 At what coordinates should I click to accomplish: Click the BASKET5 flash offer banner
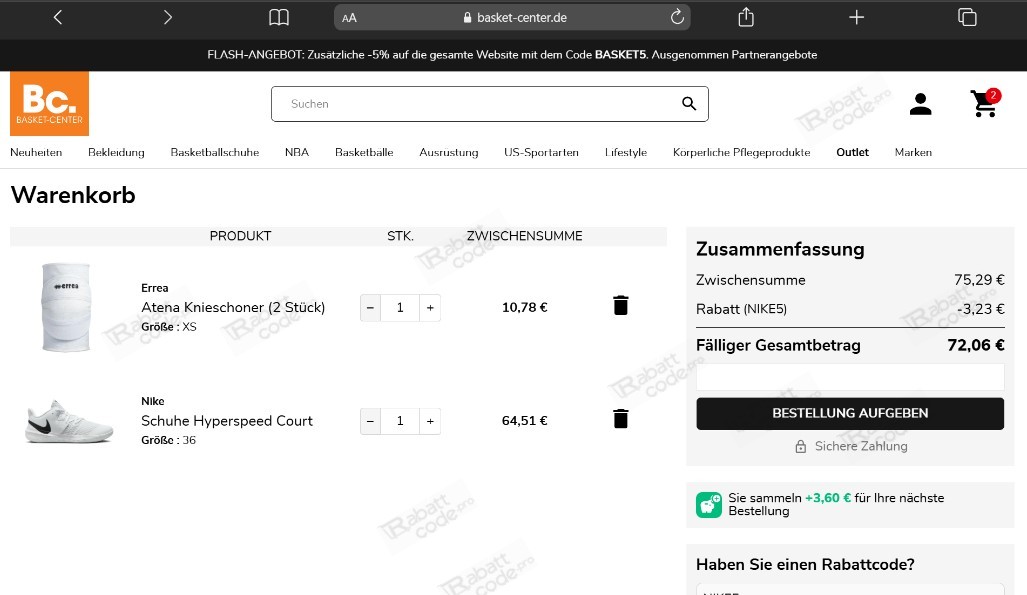point(512,55)
